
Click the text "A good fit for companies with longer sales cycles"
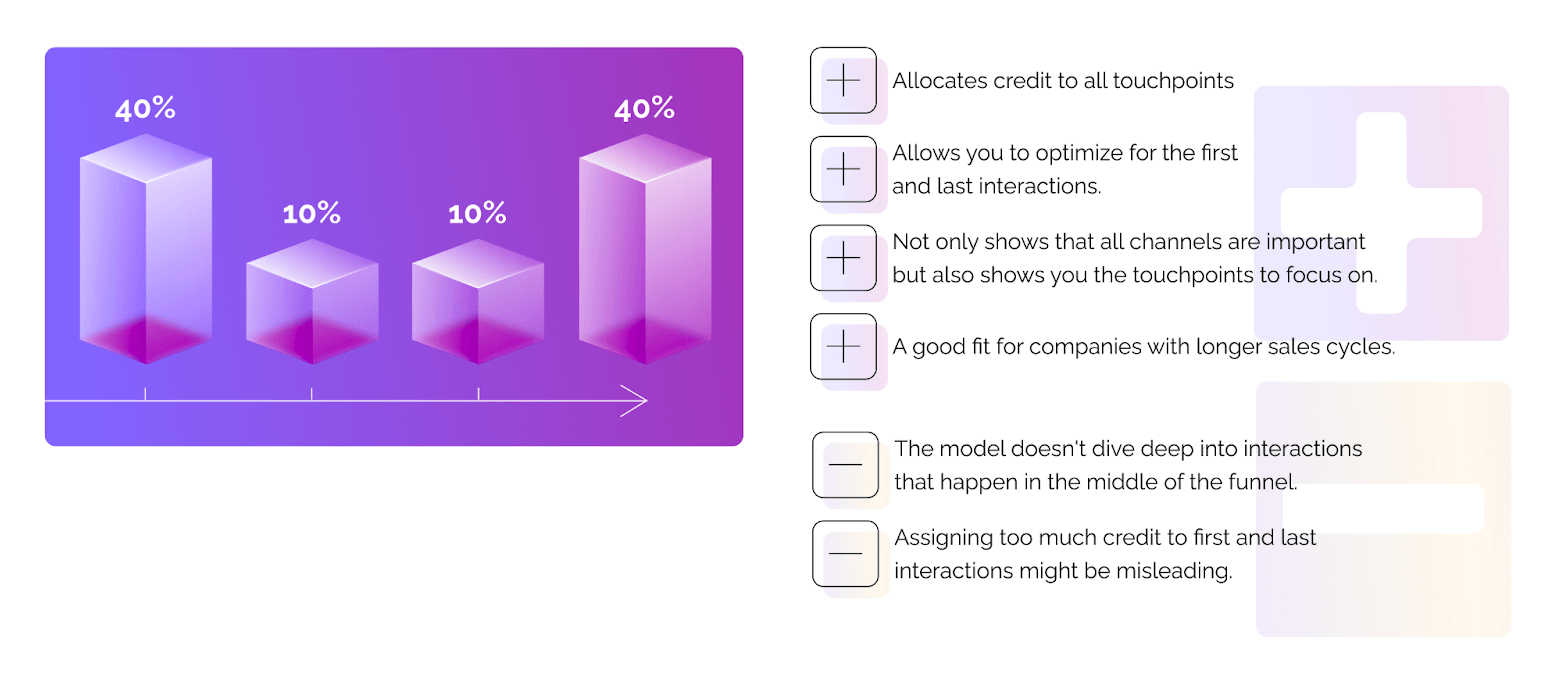click(x=1143, y=347)
